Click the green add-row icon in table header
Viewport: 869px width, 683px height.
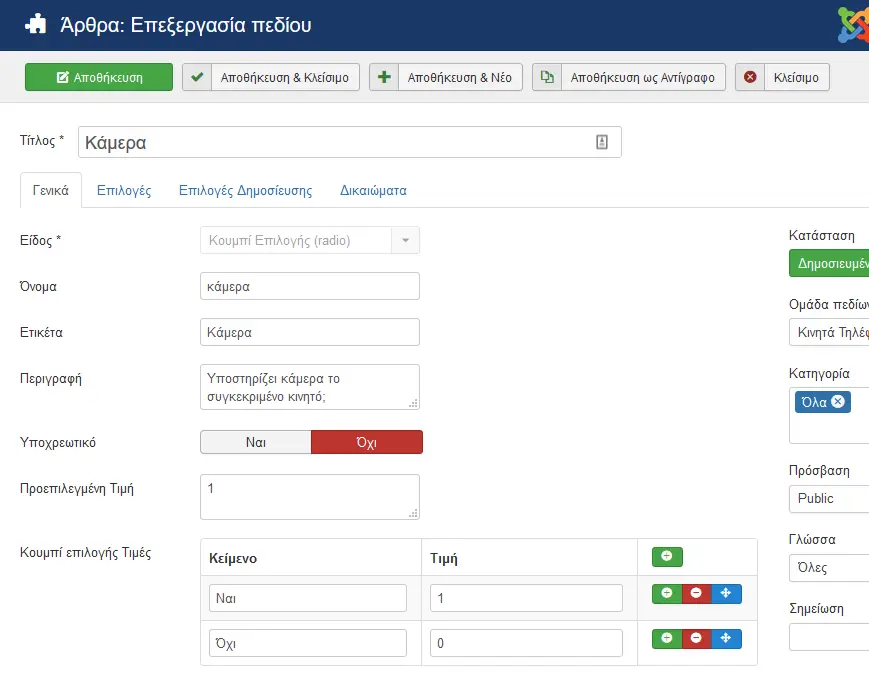click(x=667, y=557)
